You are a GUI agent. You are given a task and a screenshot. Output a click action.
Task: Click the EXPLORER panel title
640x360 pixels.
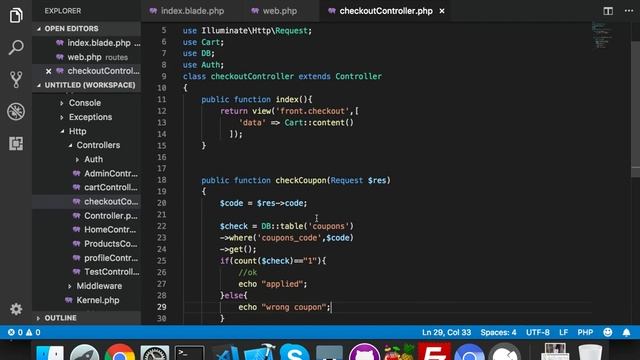[63, 11]
